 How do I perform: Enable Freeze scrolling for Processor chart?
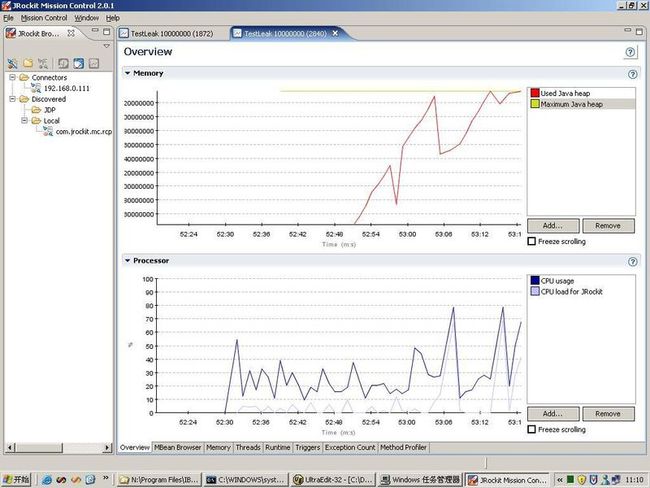pos(531,430)
